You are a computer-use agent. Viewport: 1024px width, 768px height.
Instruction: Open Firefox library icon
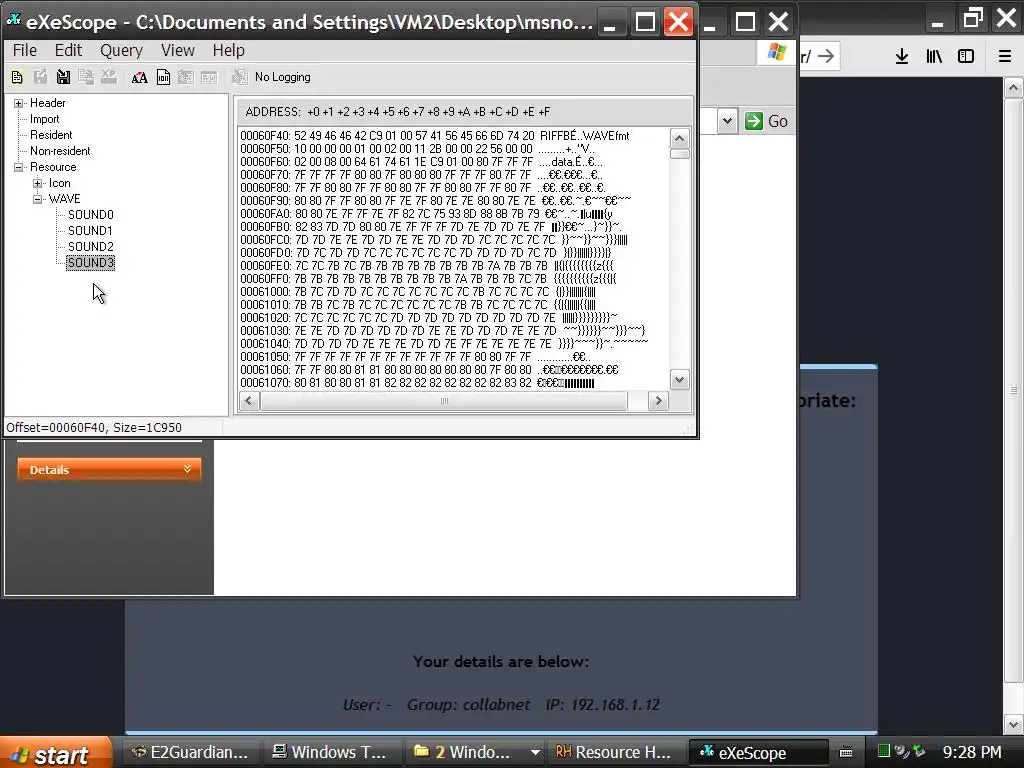934,56
